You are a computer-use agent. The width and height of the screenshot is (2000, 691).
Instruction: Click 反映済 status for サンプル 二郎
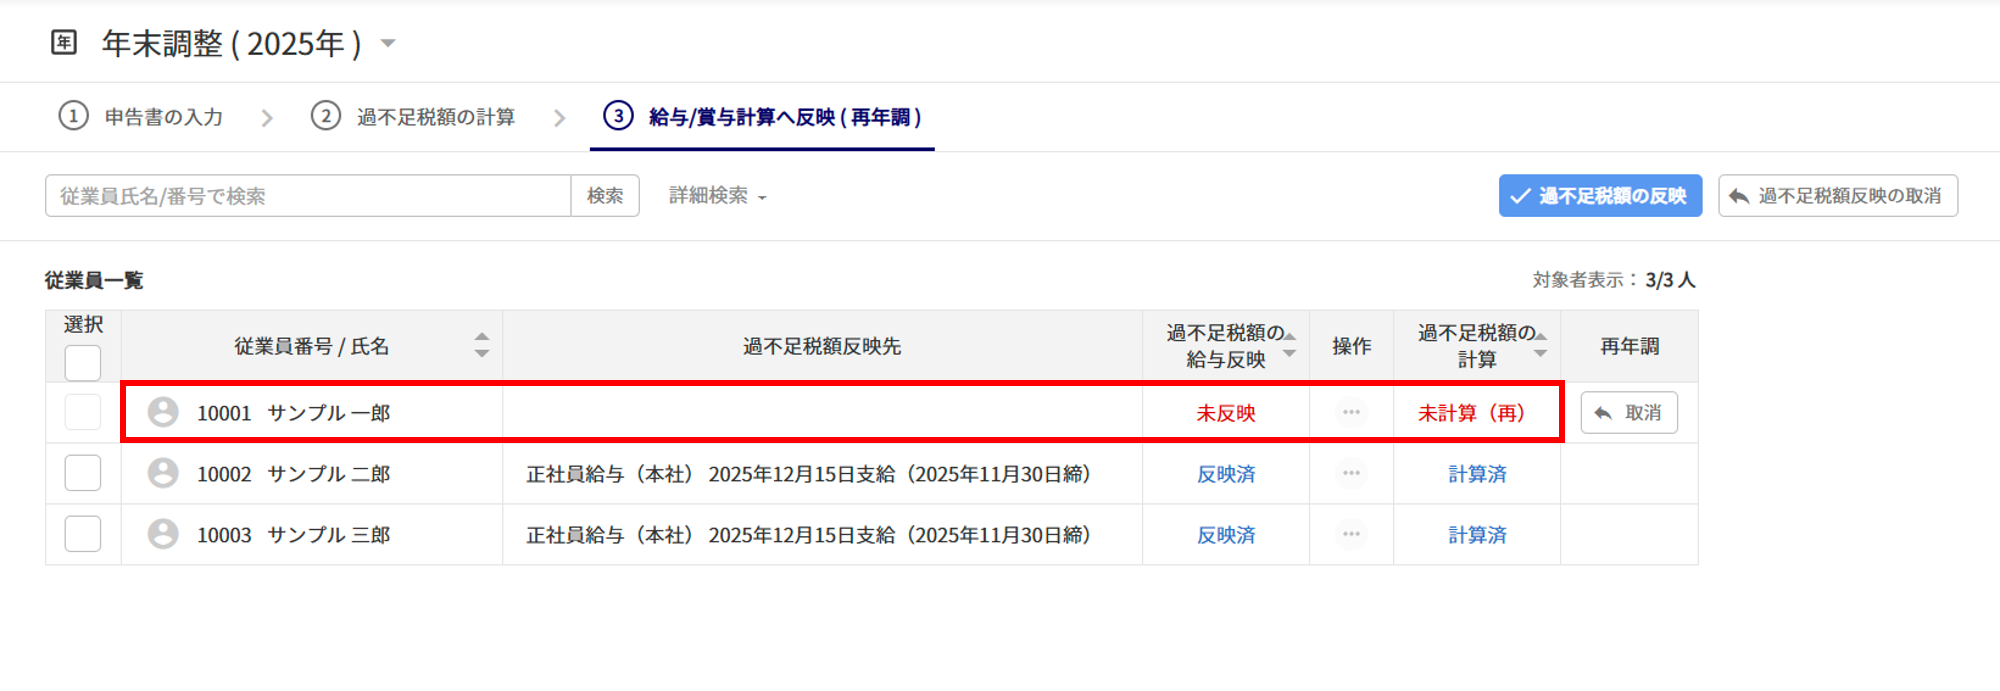click(1226, 474)
